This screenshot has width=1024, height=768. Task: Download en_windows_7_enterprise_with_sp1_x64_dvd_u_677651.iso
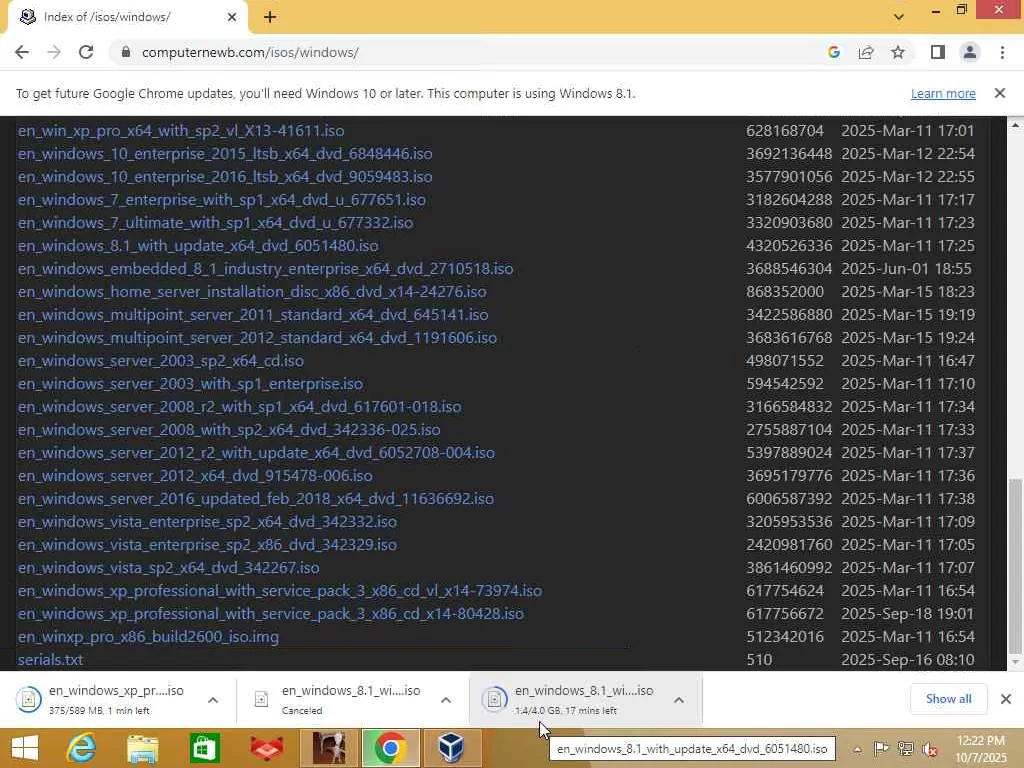coord(221,199)
